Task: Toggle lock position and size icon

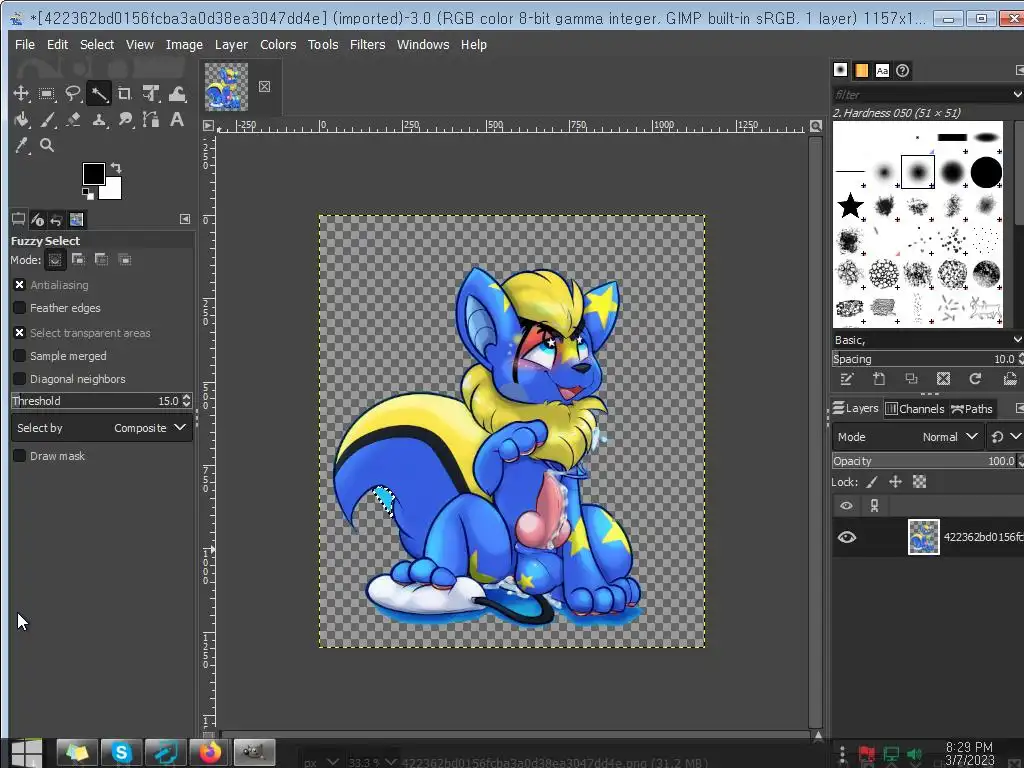Action: [x=895, y=482]
